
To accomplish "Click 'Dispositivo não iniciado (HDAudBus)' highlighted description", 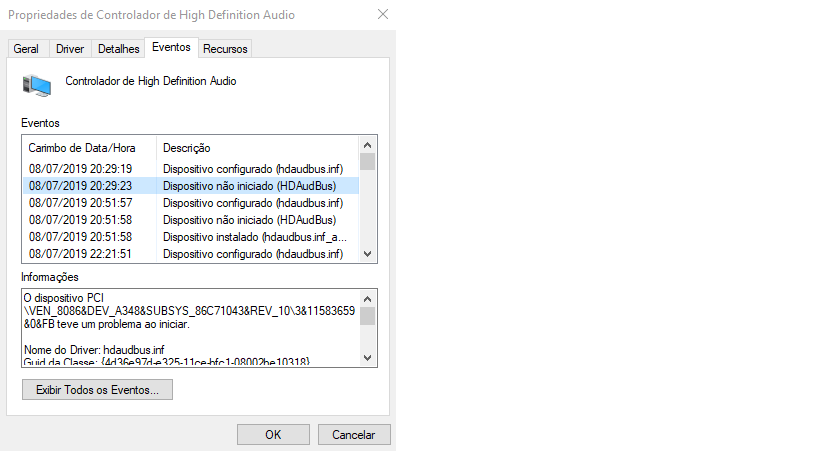I will [249, 186].
